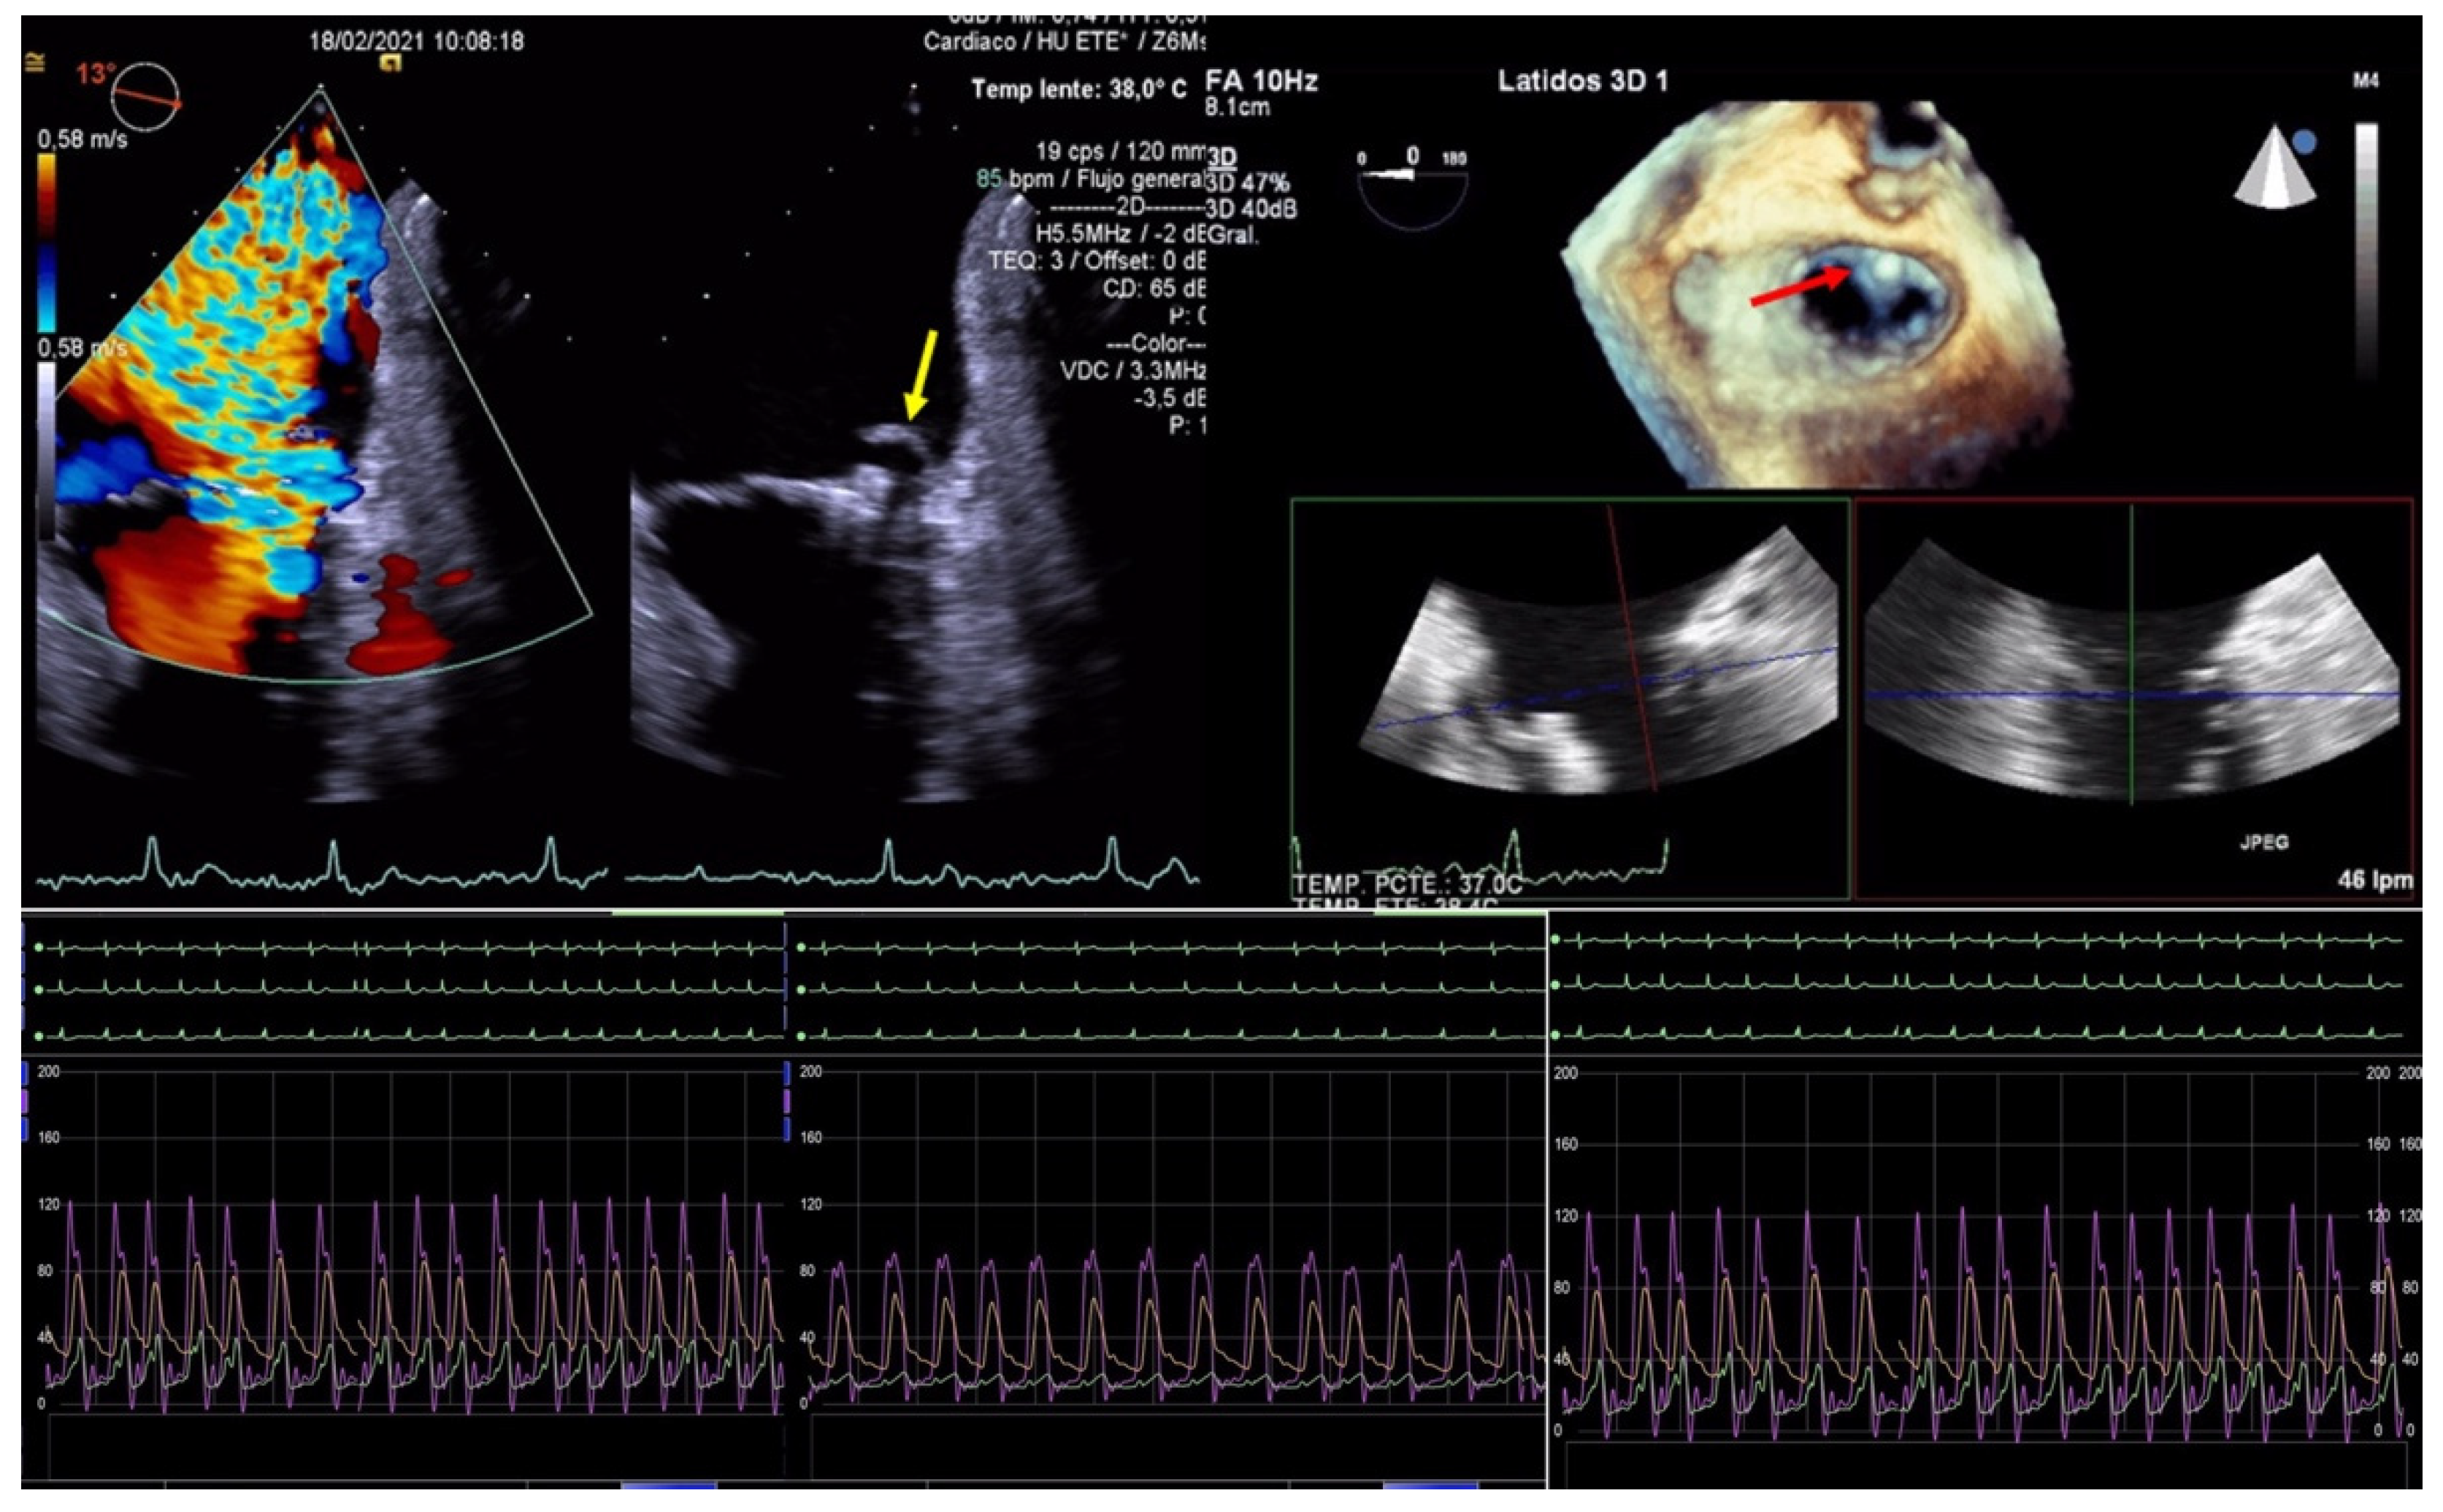The width and height of the screenshot is (2443, 1512).
Task: Click the blue scrollbar thumb under left pressure panel
Action: [x=668, y=1485]
